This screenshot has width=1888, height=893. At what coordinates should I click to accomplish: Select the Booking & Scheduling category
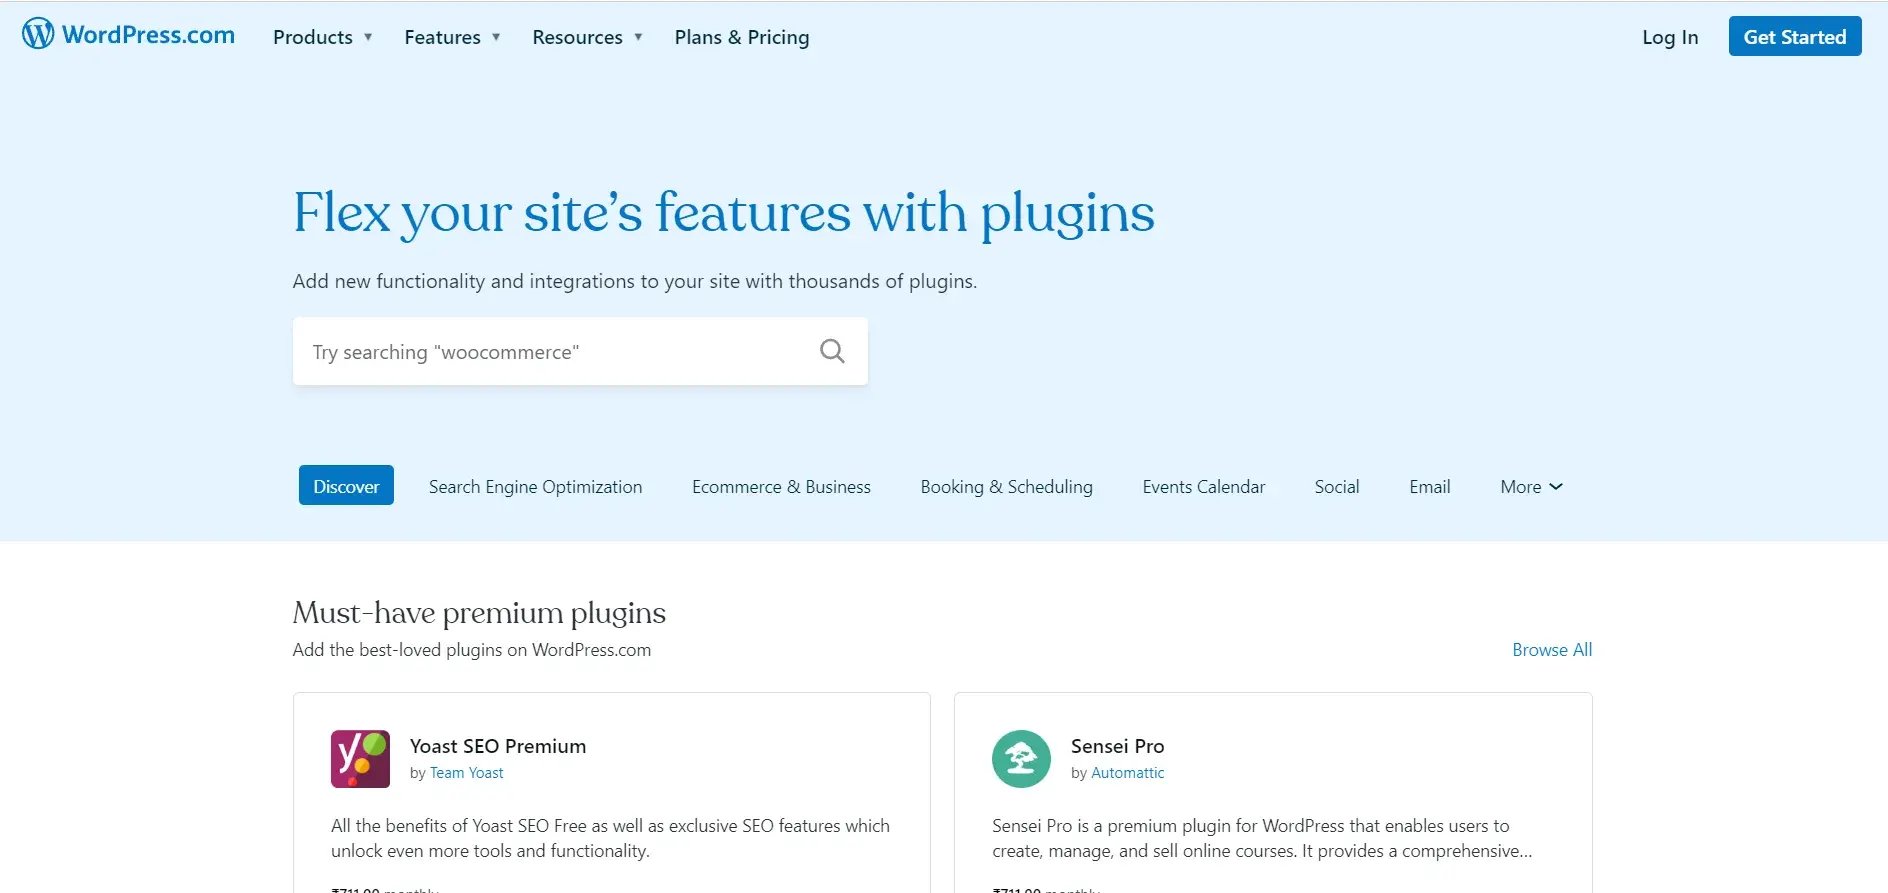1006,486
